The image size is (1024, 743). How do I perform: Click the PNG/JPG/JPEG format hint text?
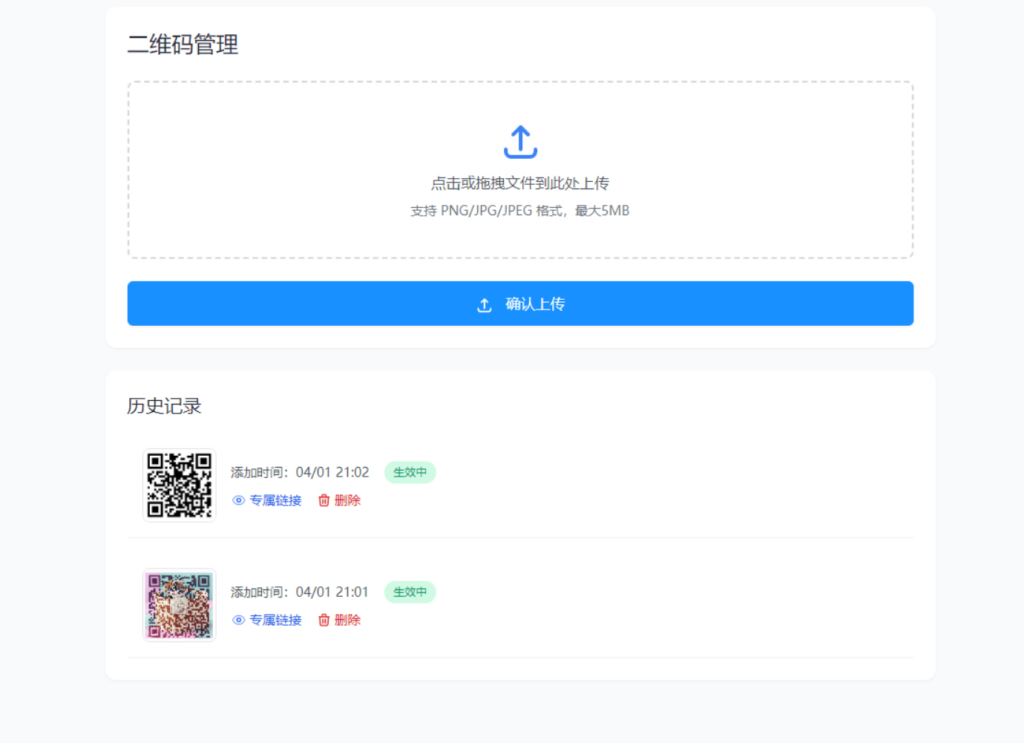[520, 211]
